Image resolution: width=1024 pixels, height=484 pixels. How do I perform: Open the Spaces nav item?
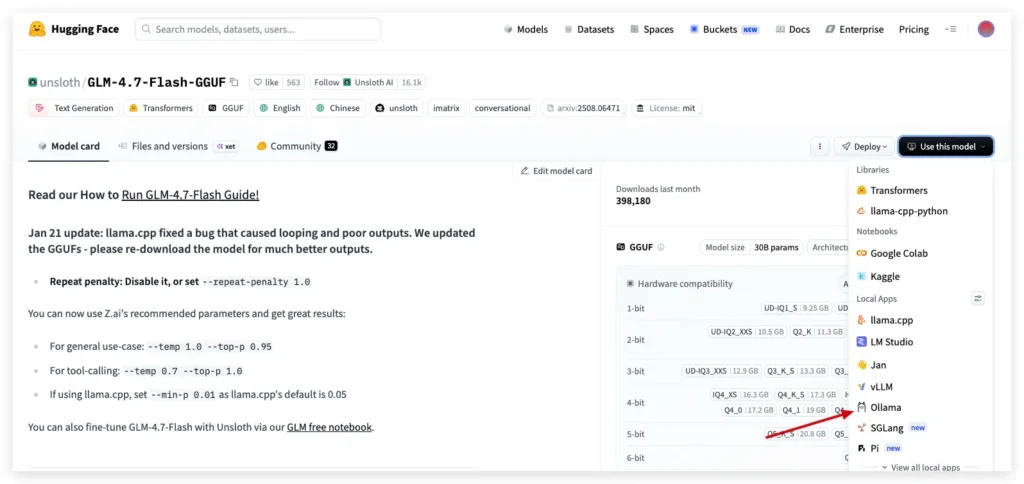652,29
